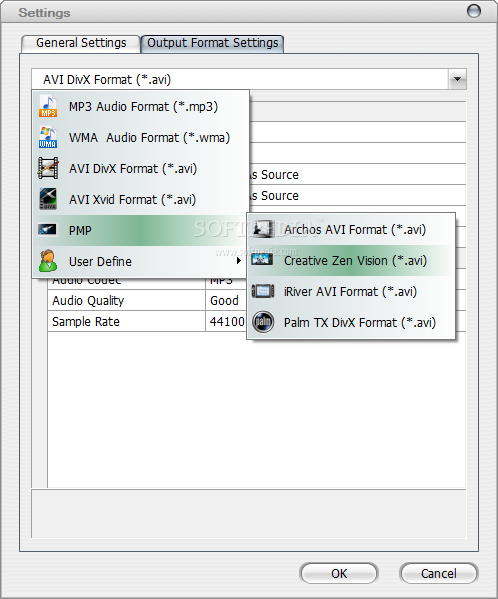Click the AVI Xvid format icon

pyautogui.click(x=48, y=199)
